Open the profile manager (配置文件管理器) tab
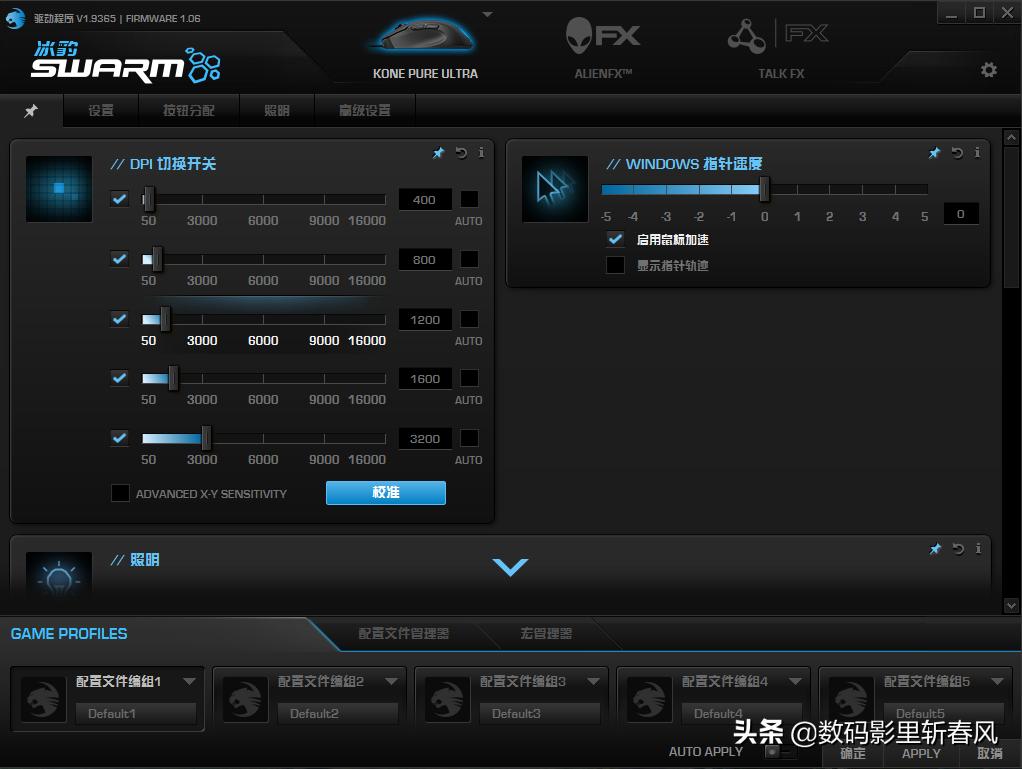This screenshot has height=769, width=1022. click(x=403, y=633)
